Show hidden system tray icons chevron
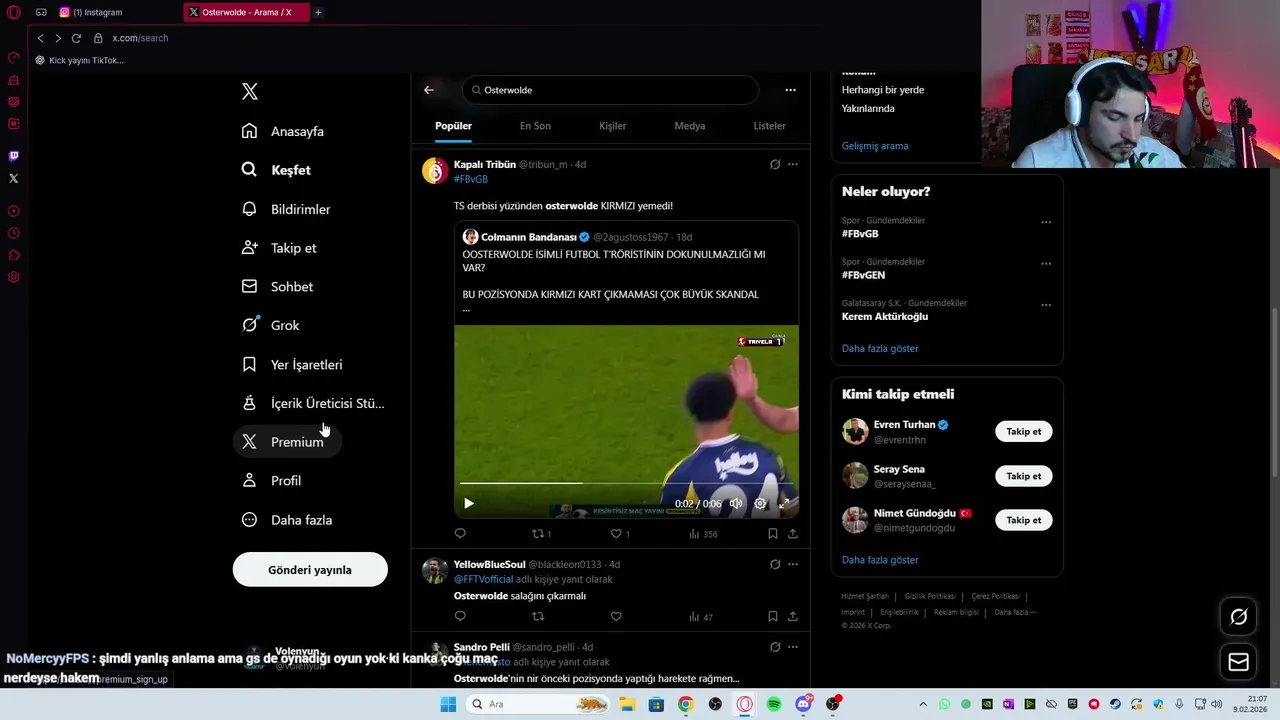Image resolution: width=1280 pixels, height=720 pixels. pos(923,704)
